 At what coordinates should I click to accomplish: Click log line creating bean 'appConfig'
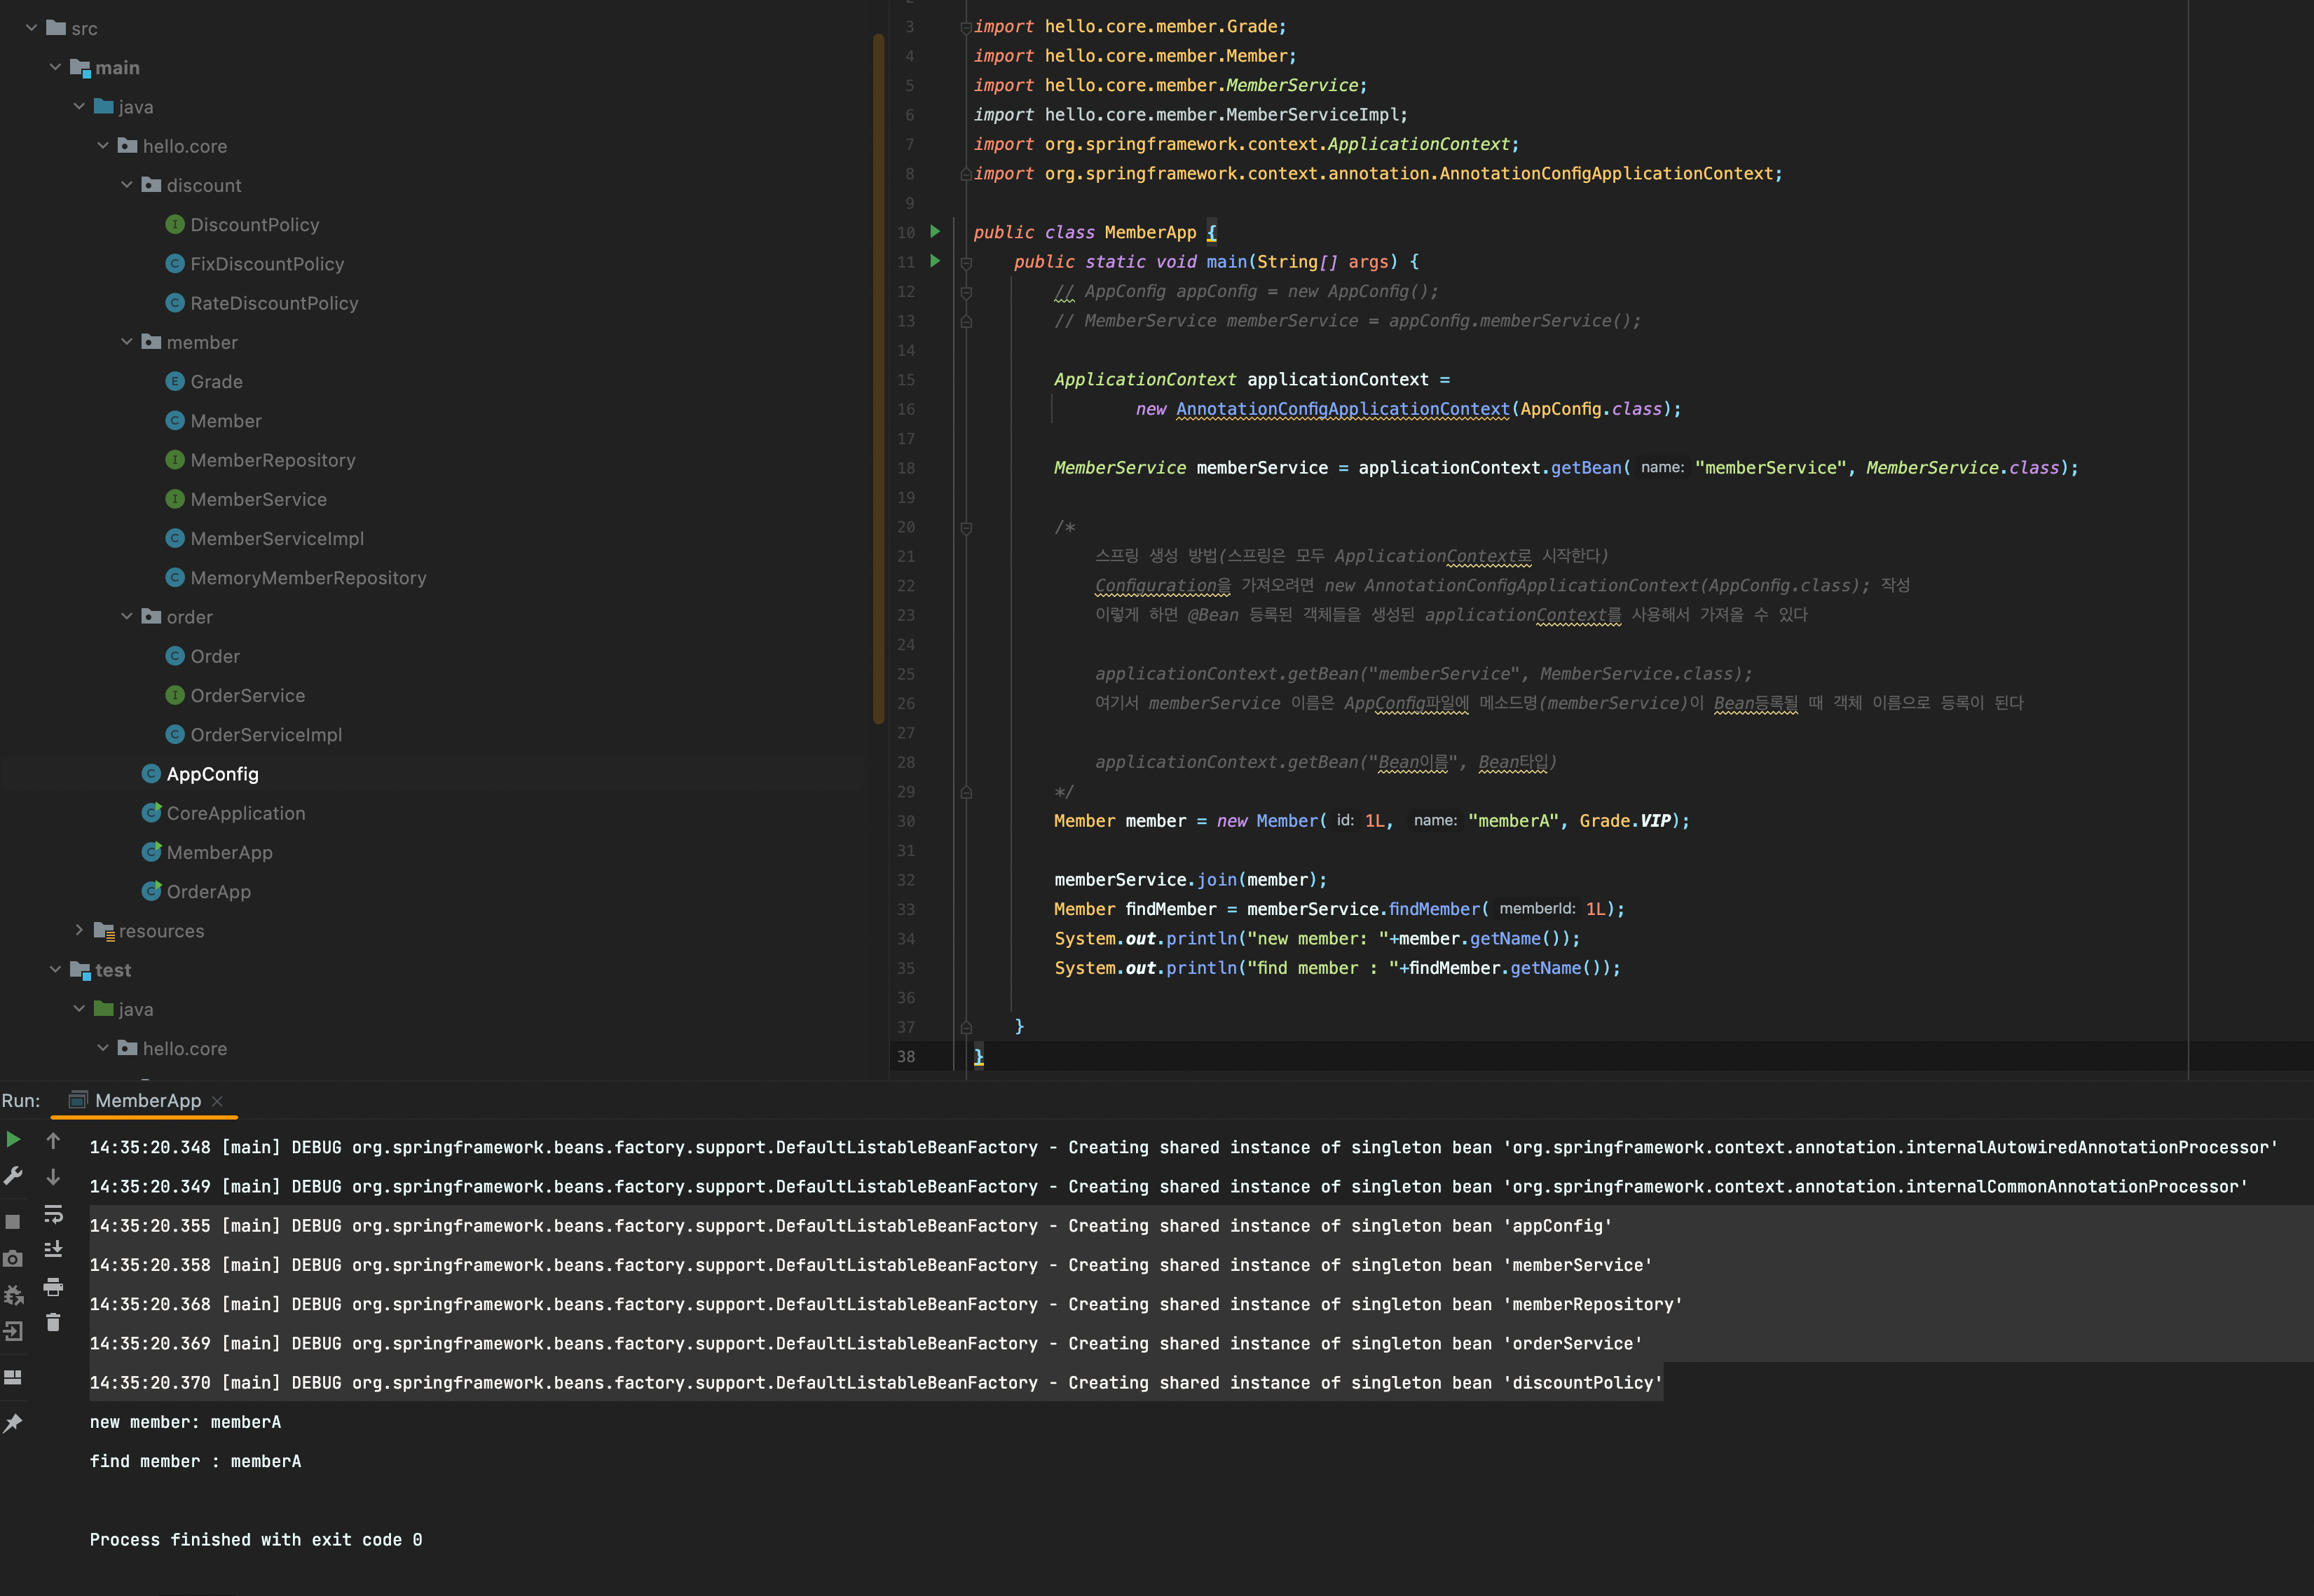coord(850,1226)
